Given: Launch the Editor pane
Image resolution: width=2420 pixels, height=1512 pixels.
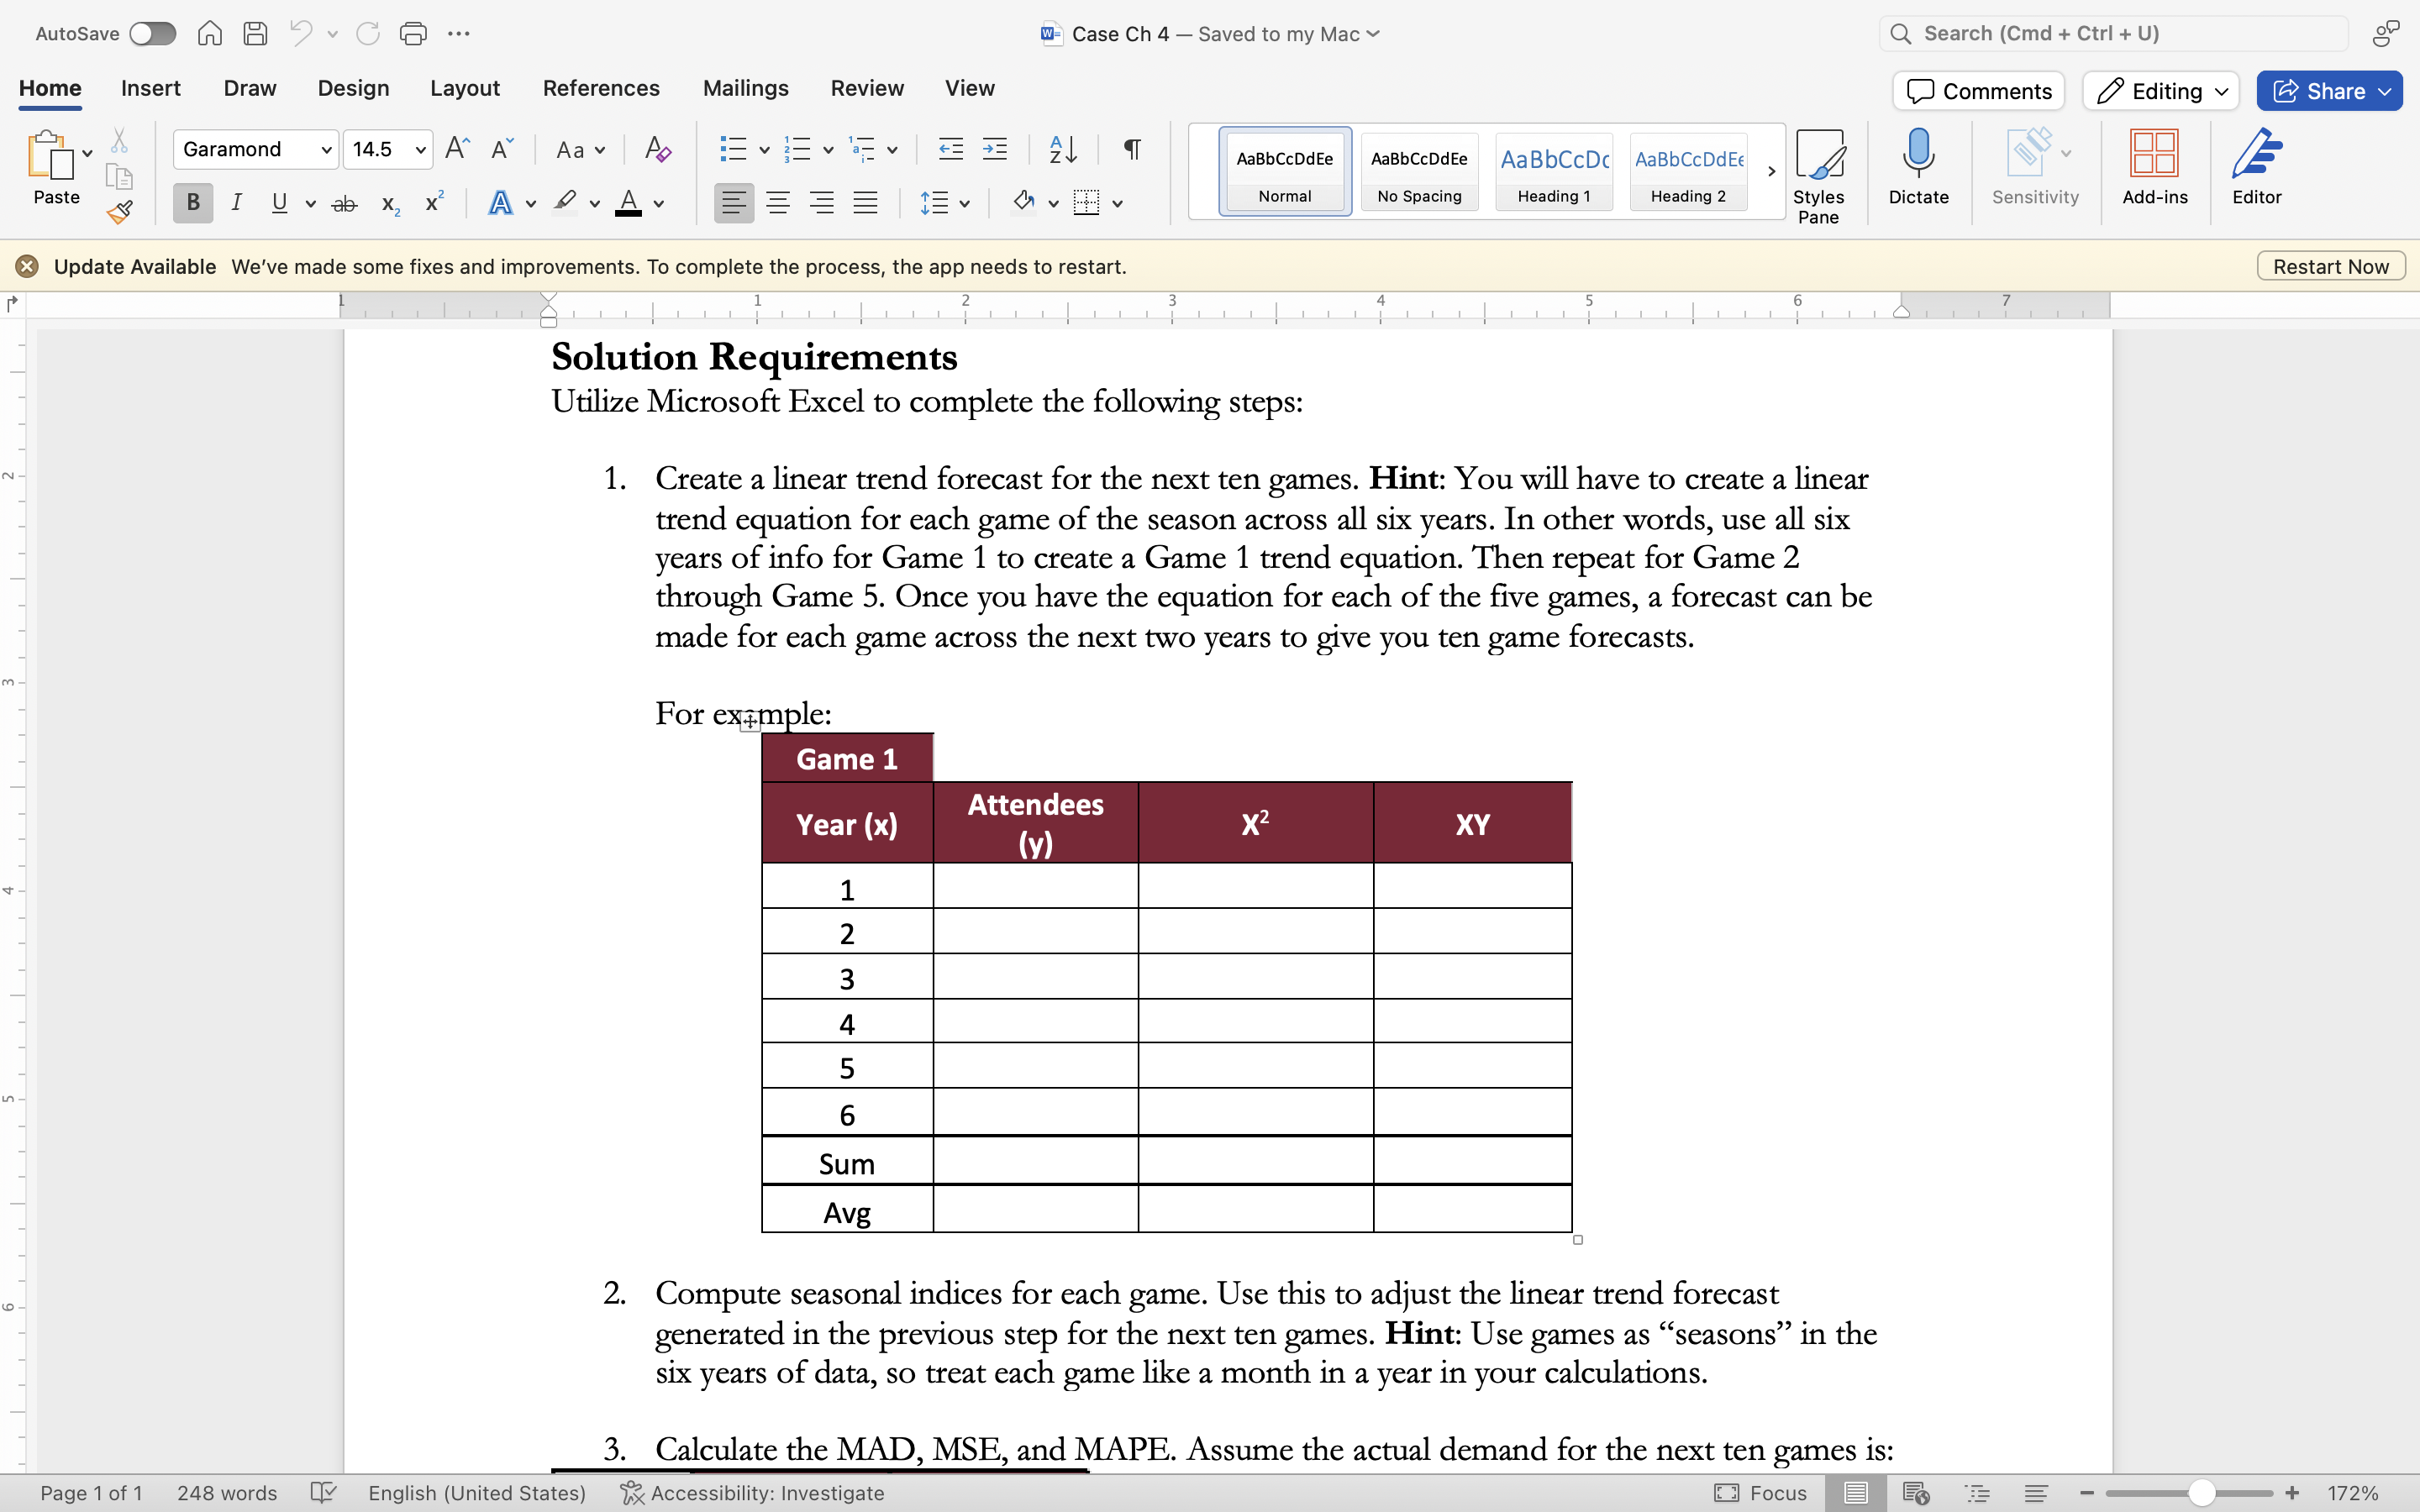Looking at the screenshot, I should (x=2256, y=170).
